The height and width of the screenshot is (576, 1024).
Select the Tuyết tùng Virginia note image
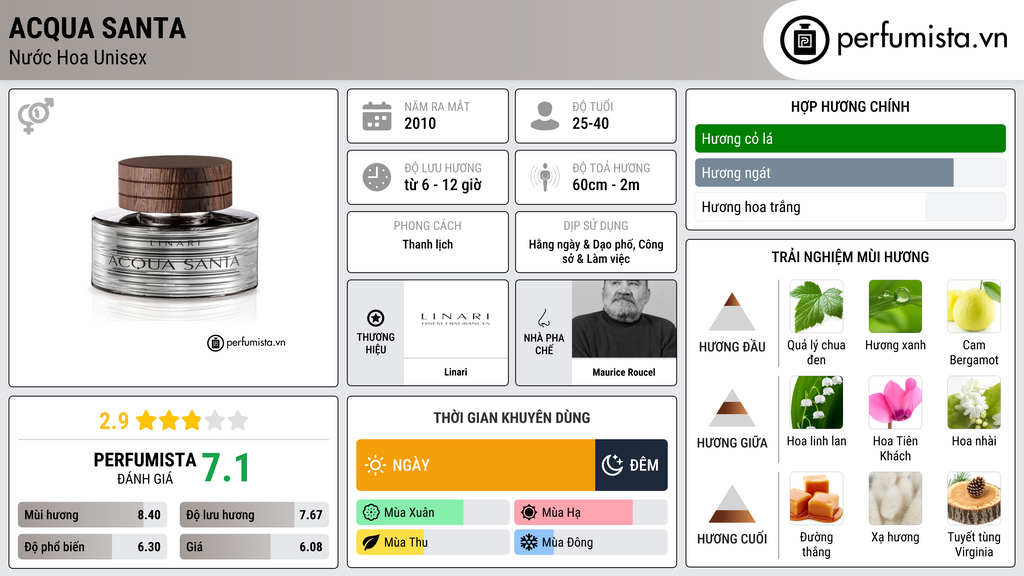[x=974, y=498]
